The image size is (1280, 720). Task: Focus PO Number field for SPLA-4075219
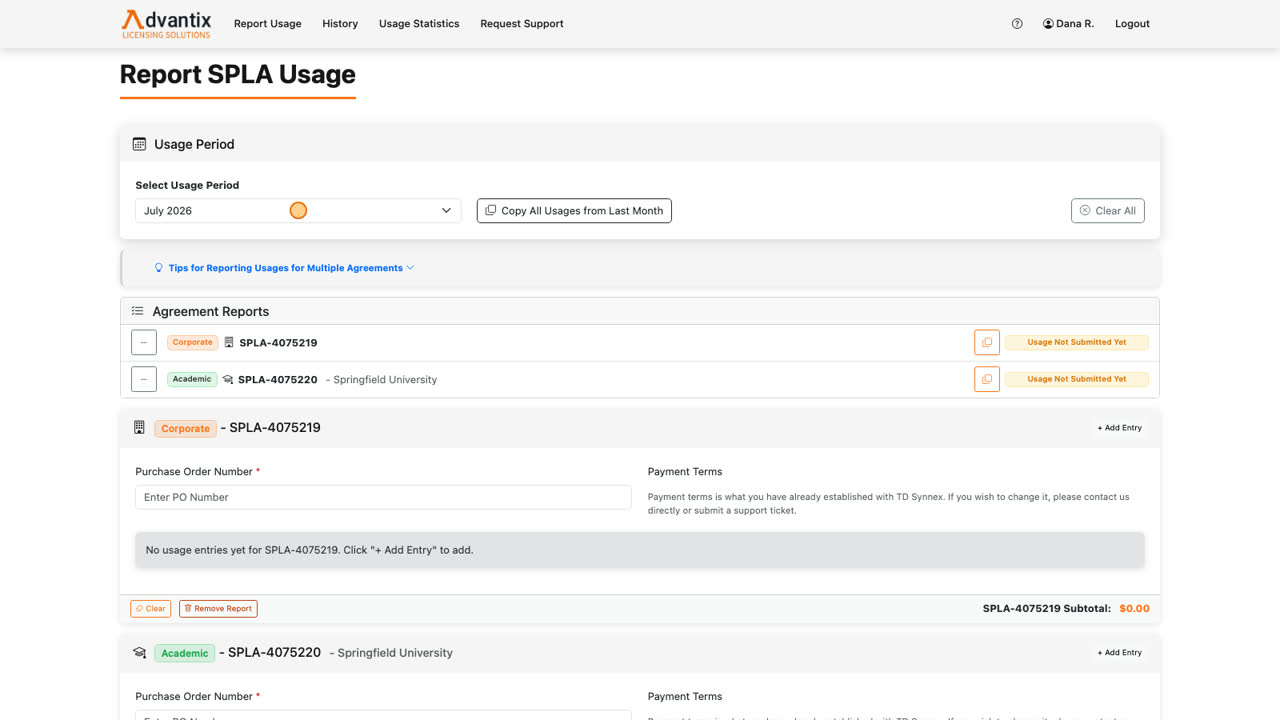click(383, 497)
